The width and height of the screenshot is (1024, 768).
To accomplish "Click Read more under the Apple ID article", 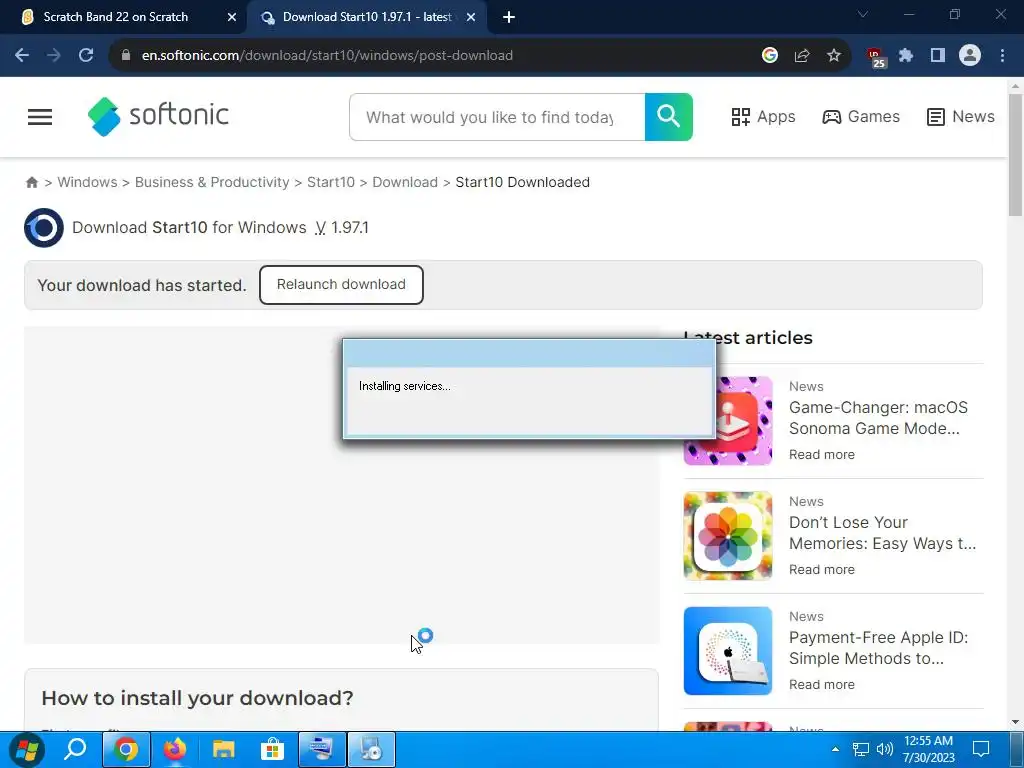I will [x=822, y=684].
